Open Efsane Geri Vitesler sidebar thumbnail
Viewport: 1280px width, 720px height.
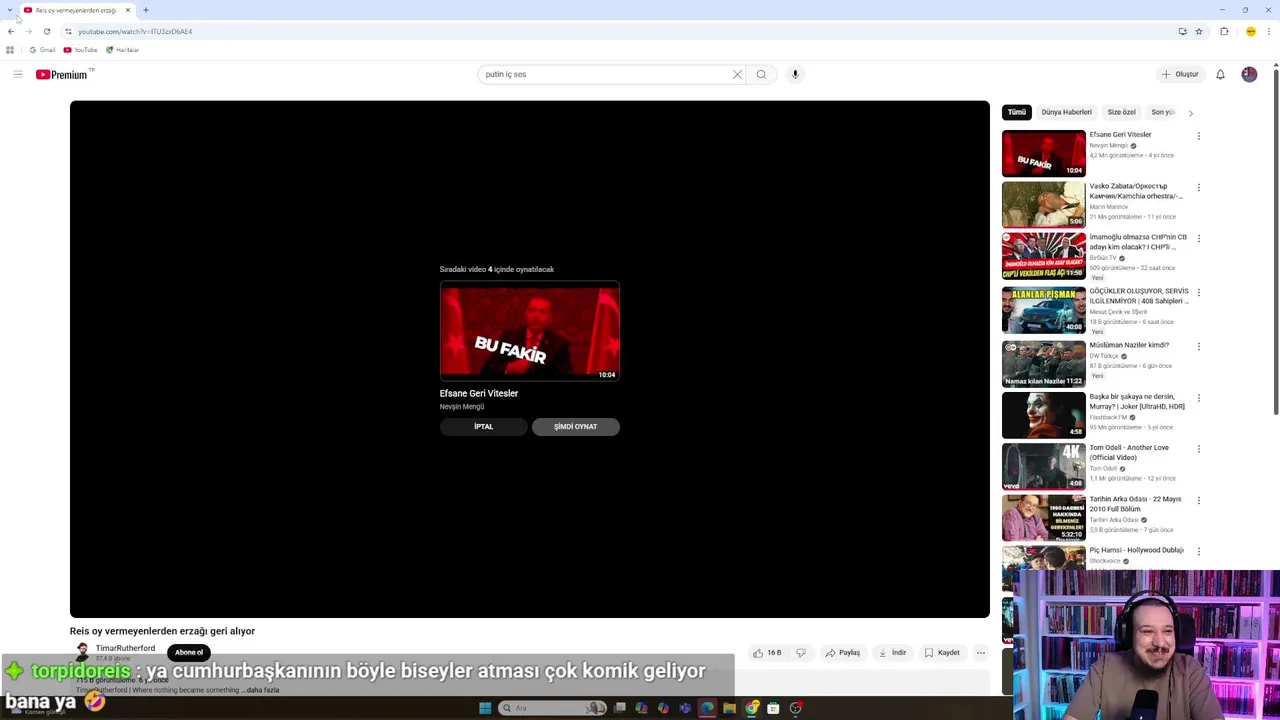point(1043,153)
